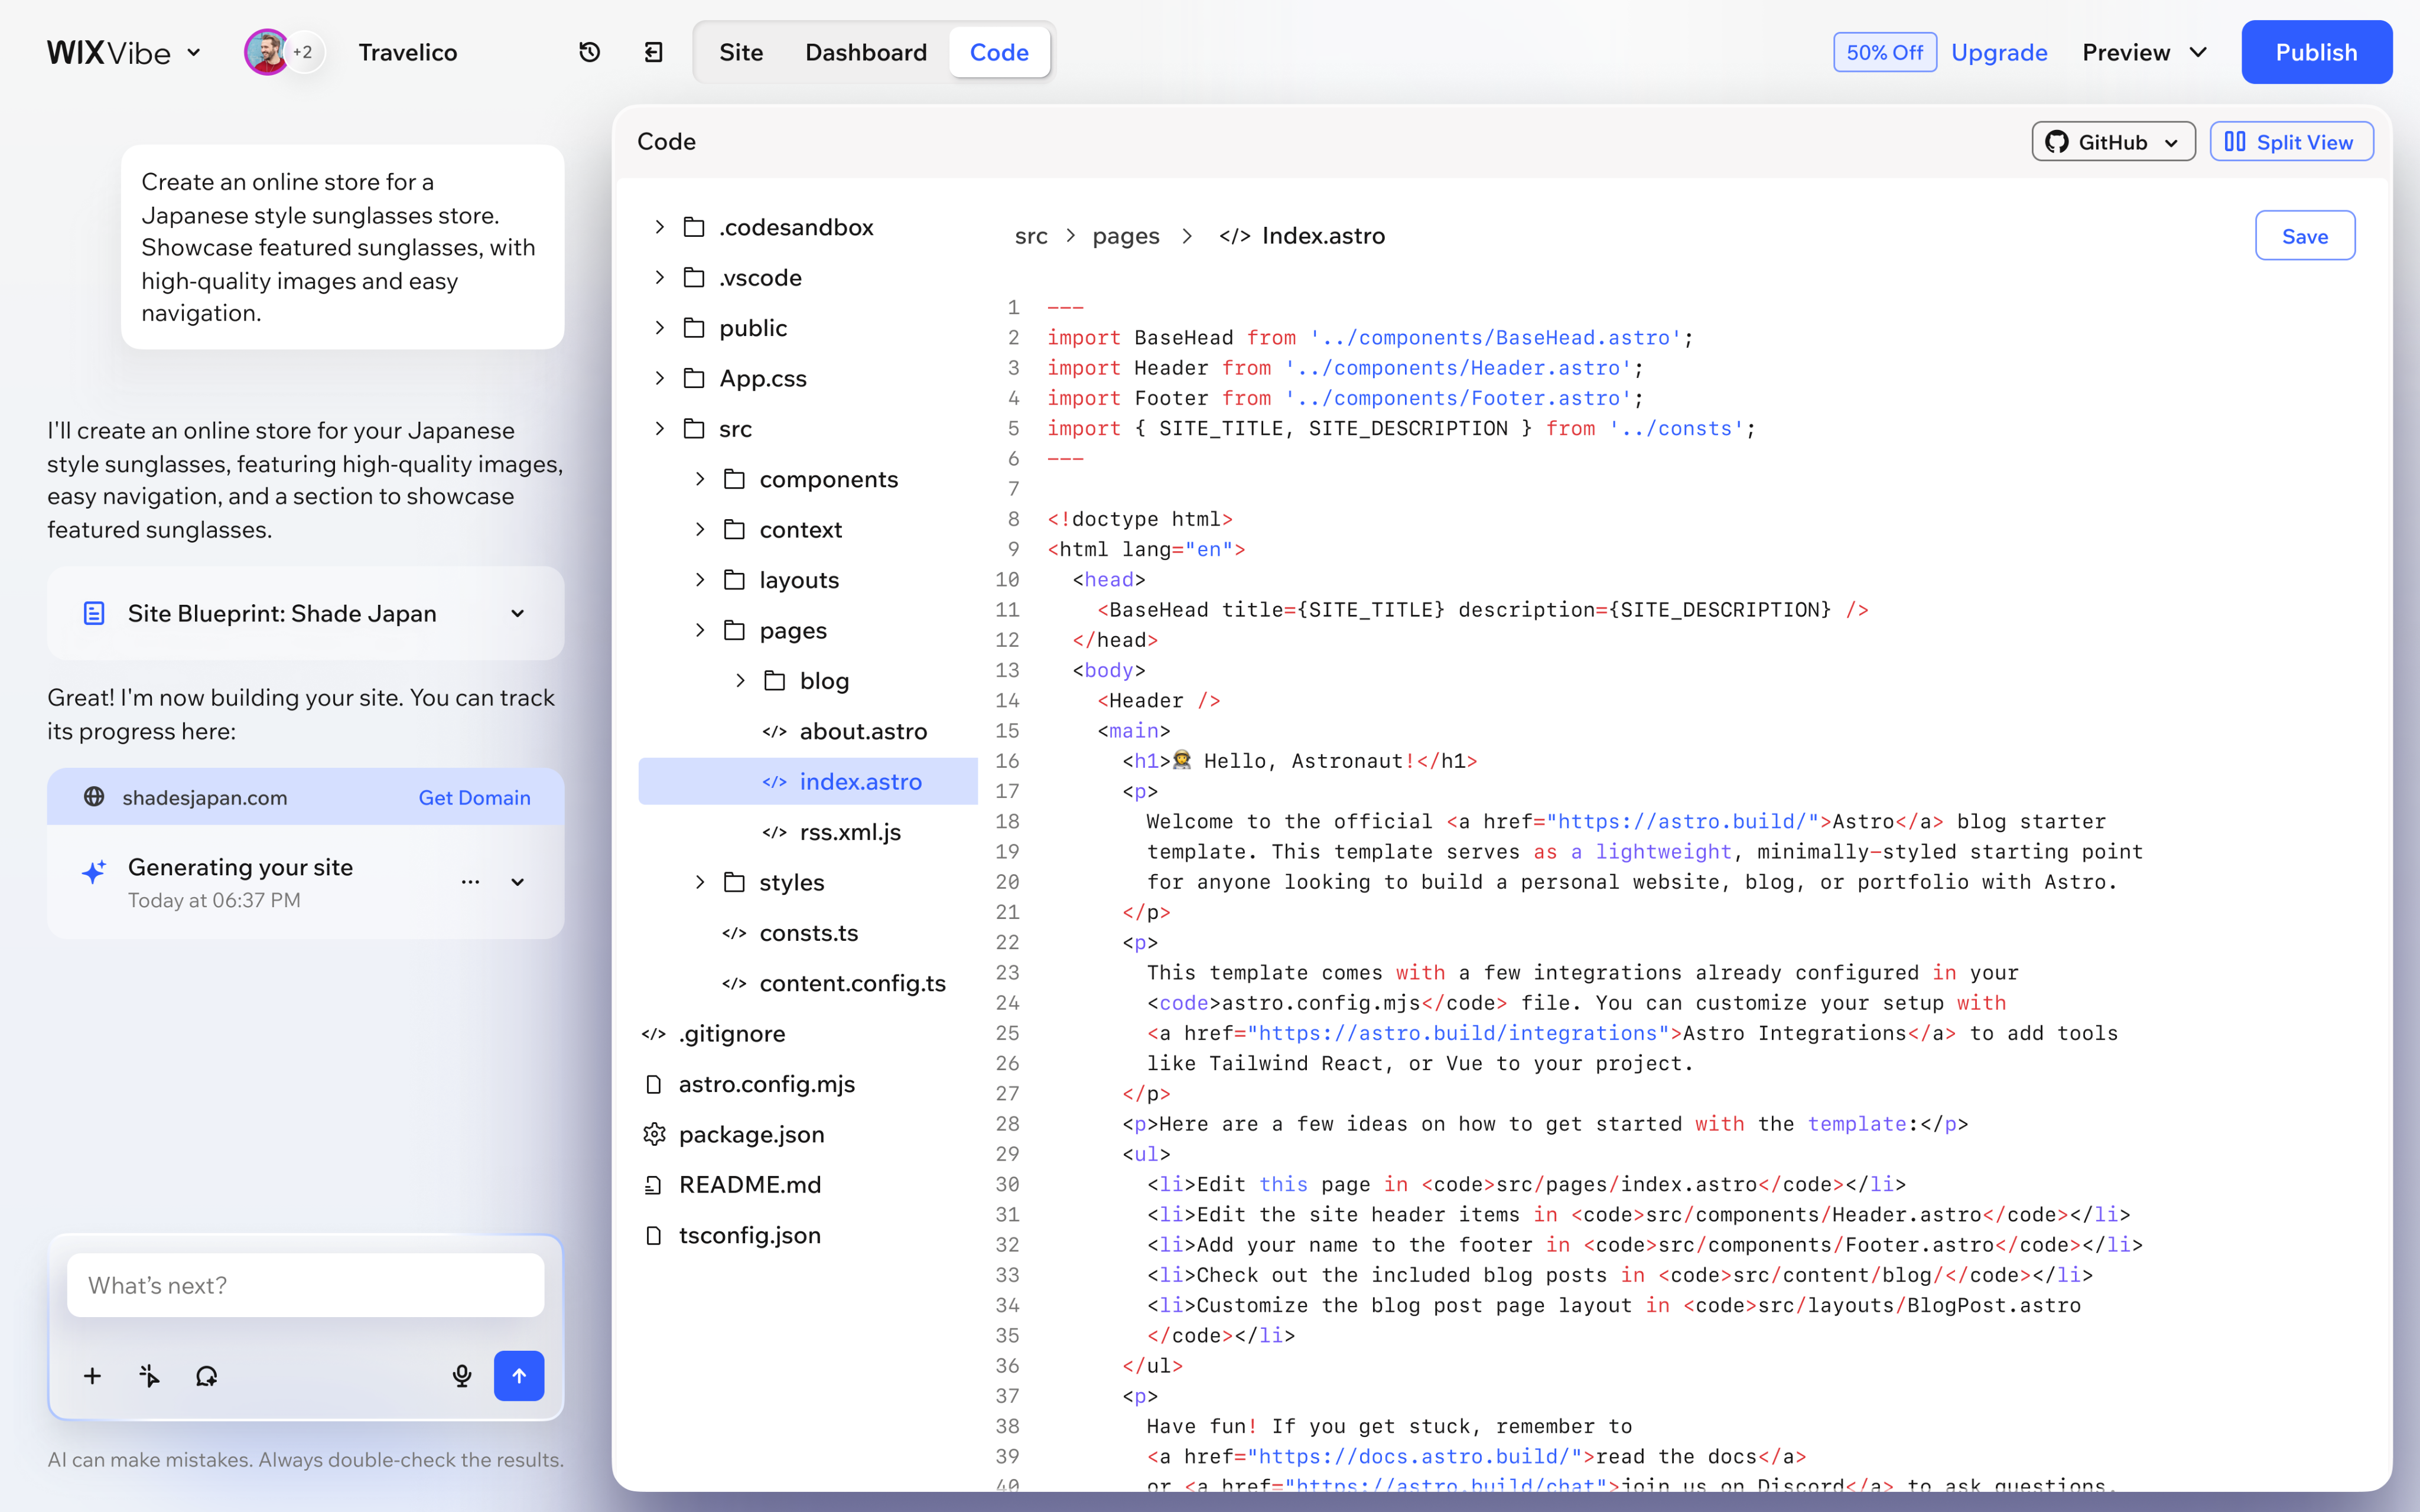Click the folder icon for public

(x=694, y=328)
